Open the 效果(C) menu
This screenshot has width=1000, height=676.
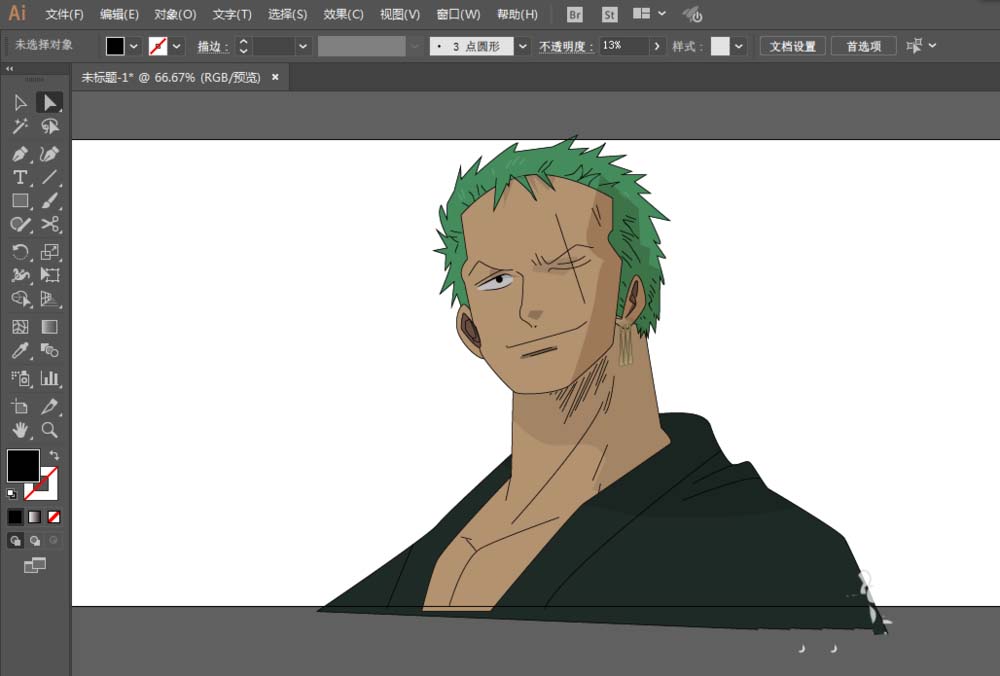[x=343, y=15]
